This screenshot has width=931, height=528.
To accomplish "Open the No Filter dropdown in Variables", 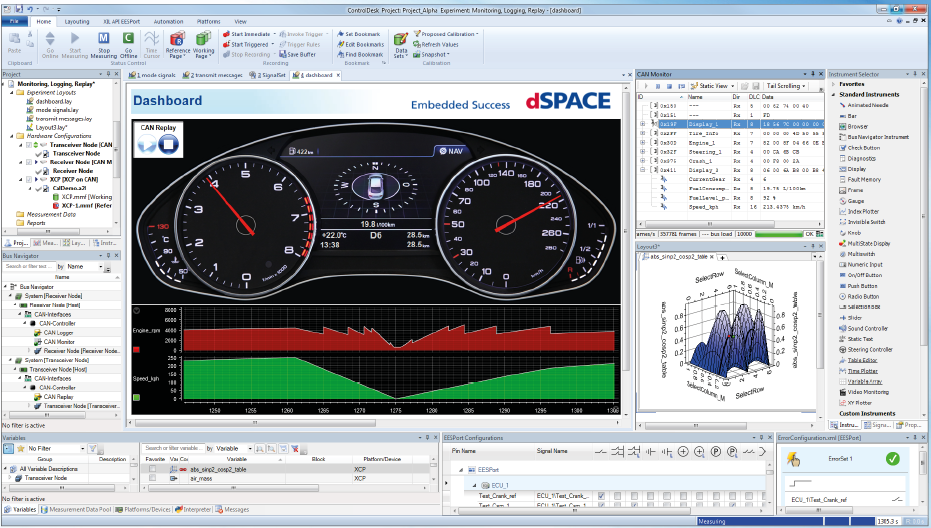I will click(x=82, y=448).
